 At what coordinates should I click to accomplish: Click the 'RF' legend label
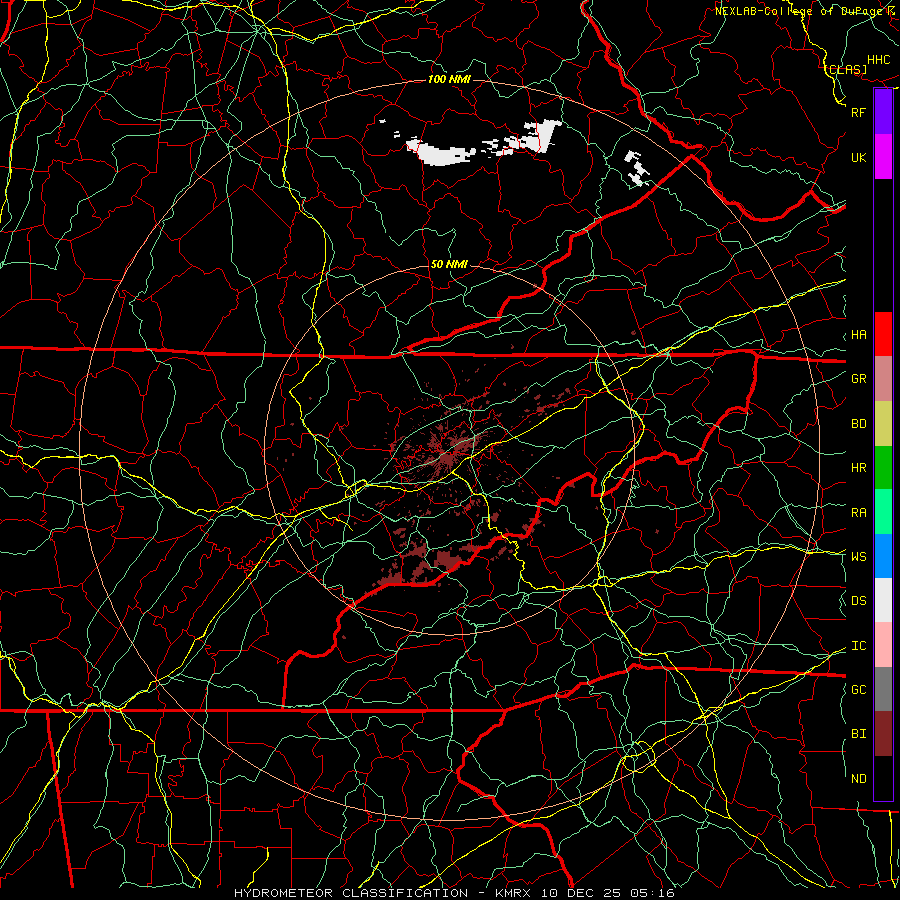pyautogui.click(x=858, y=112)
